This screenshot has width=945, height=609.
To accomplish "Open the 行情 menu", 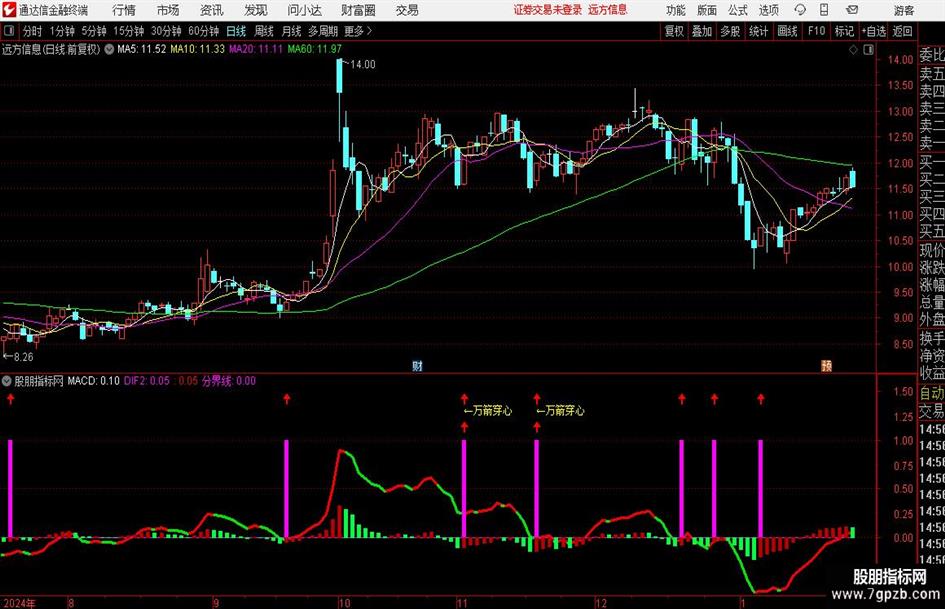I will [124, 10].
